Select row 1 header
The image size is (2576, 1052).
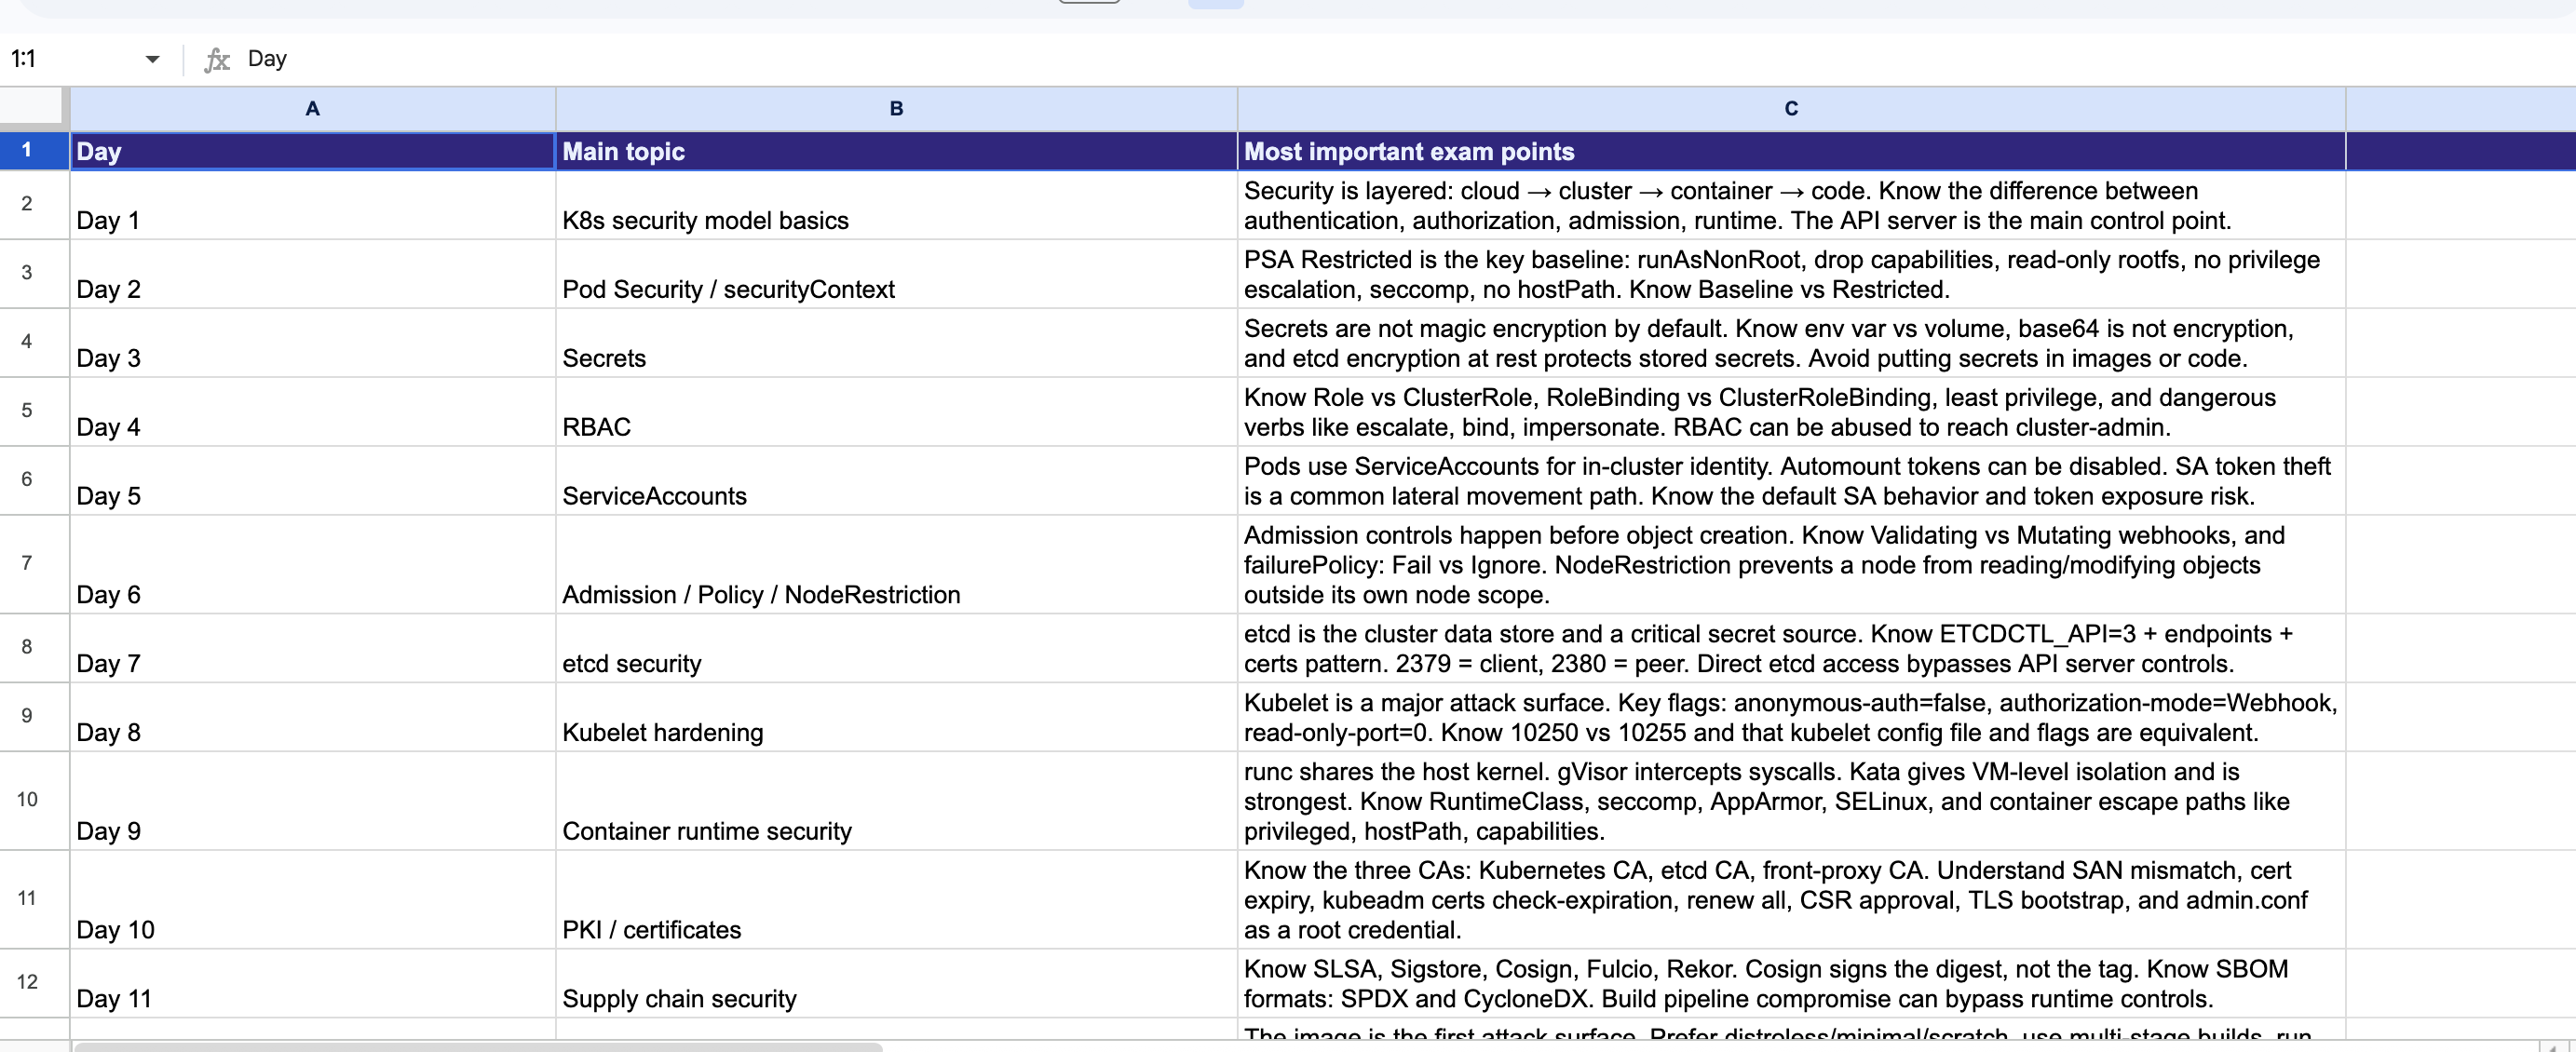[x=34, y=151]
